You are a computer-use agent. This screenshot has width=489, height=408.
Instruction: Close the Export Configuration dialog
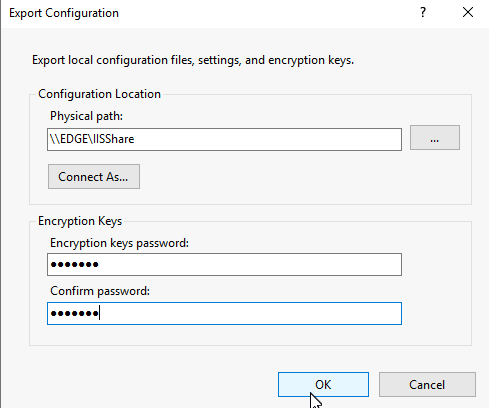[468, 13]
